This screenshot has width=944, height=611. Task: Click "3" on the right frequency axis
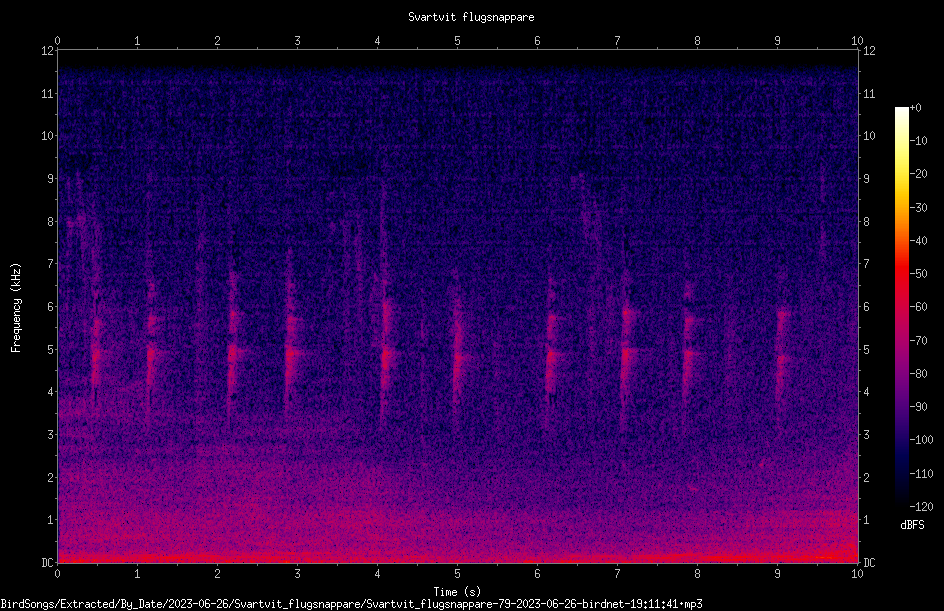click(x=866, y=435)
